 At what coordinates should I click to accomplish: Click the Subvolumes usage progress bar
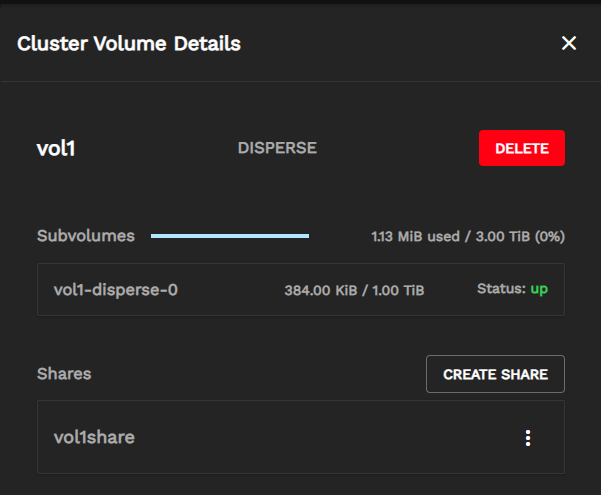[230, 236]
